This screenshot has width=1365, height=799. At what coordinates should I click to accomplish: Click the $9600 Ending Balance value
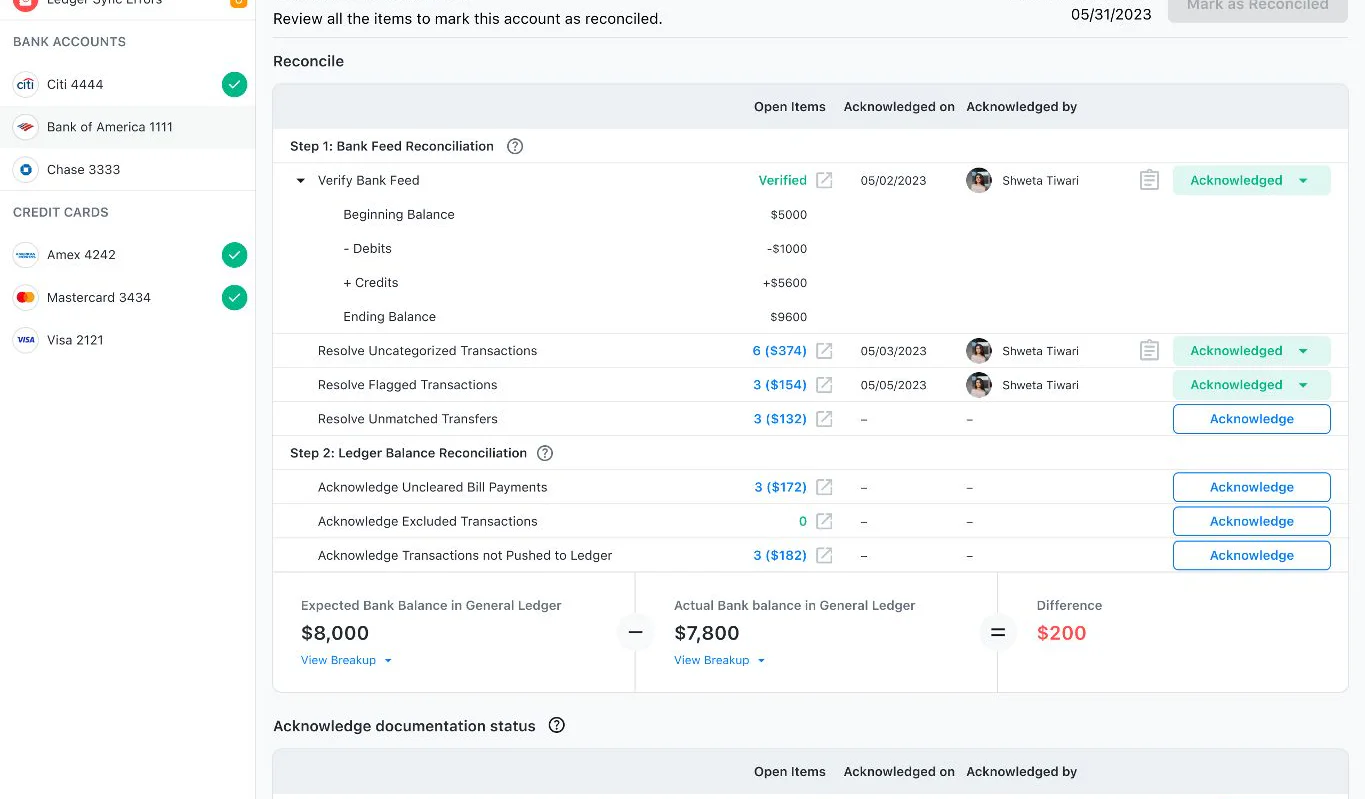(x=788, y=317)
